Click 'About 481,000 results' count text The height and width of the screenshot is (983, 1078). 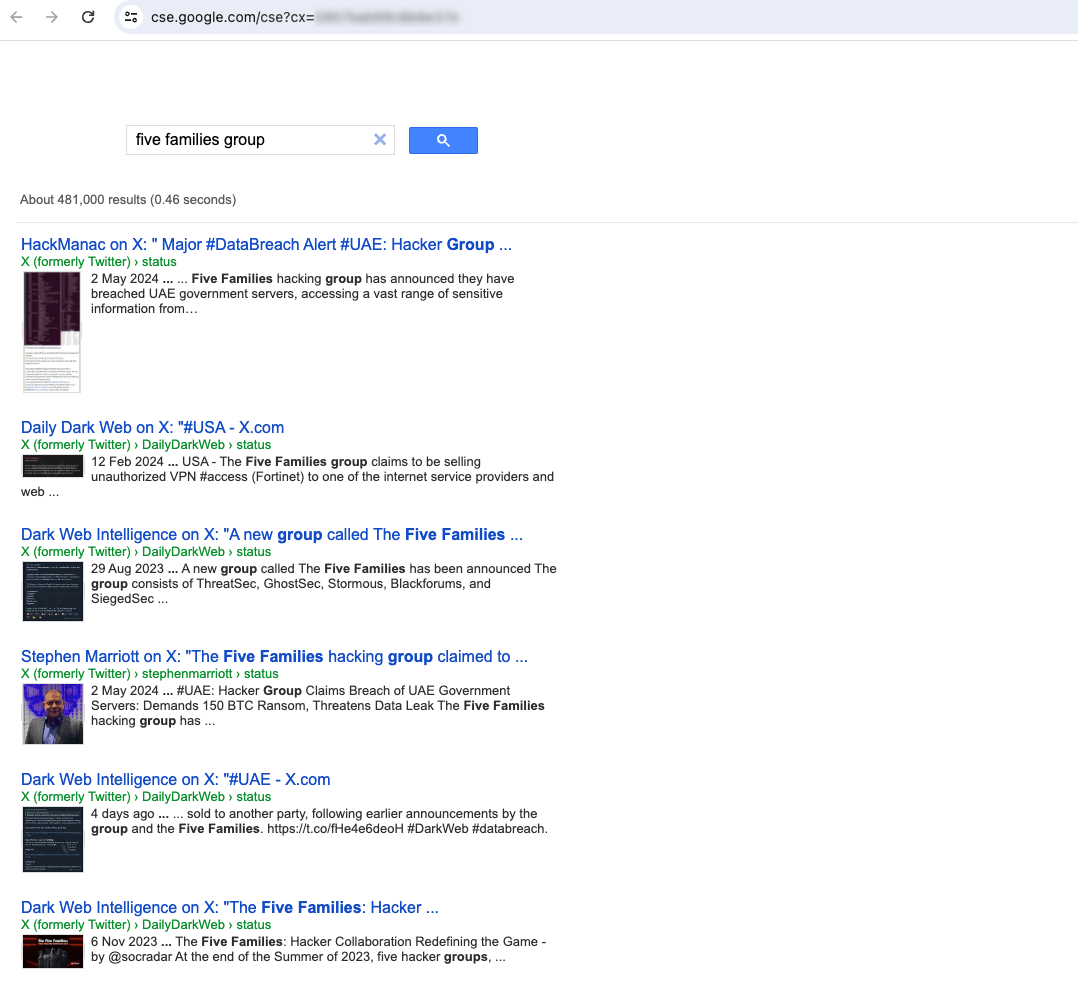pyautogui.click(x=128, y=199)
